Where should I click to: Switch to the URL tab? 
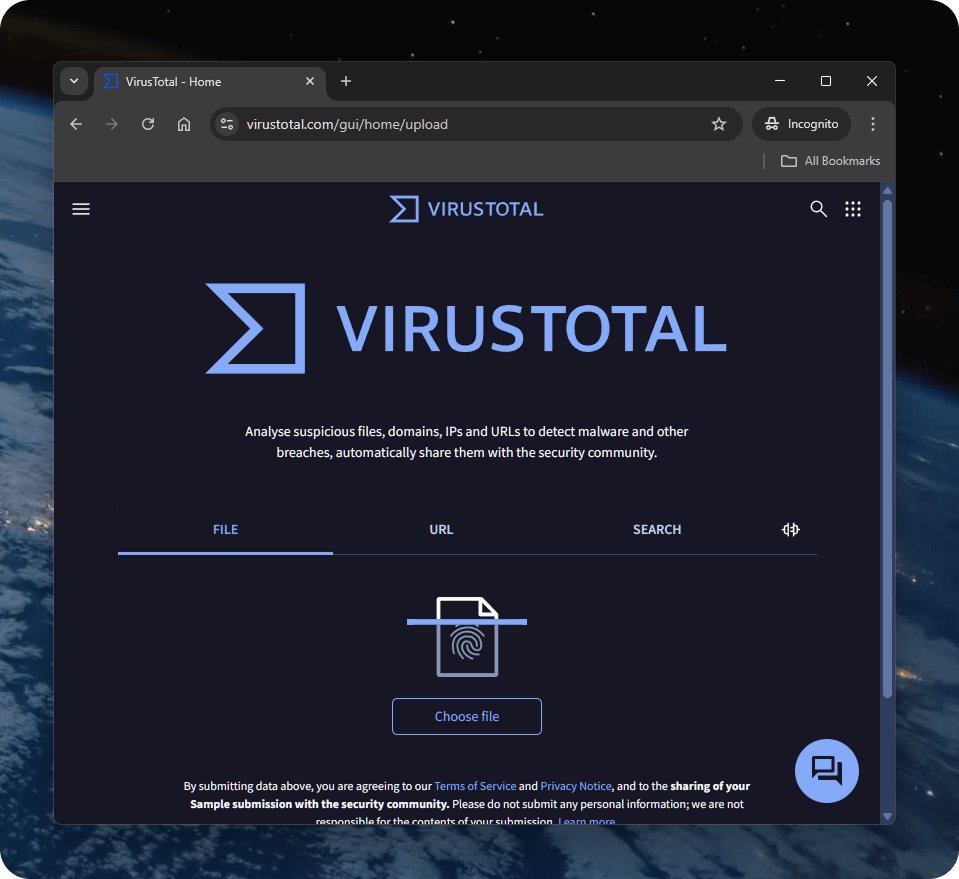[441, 530]
